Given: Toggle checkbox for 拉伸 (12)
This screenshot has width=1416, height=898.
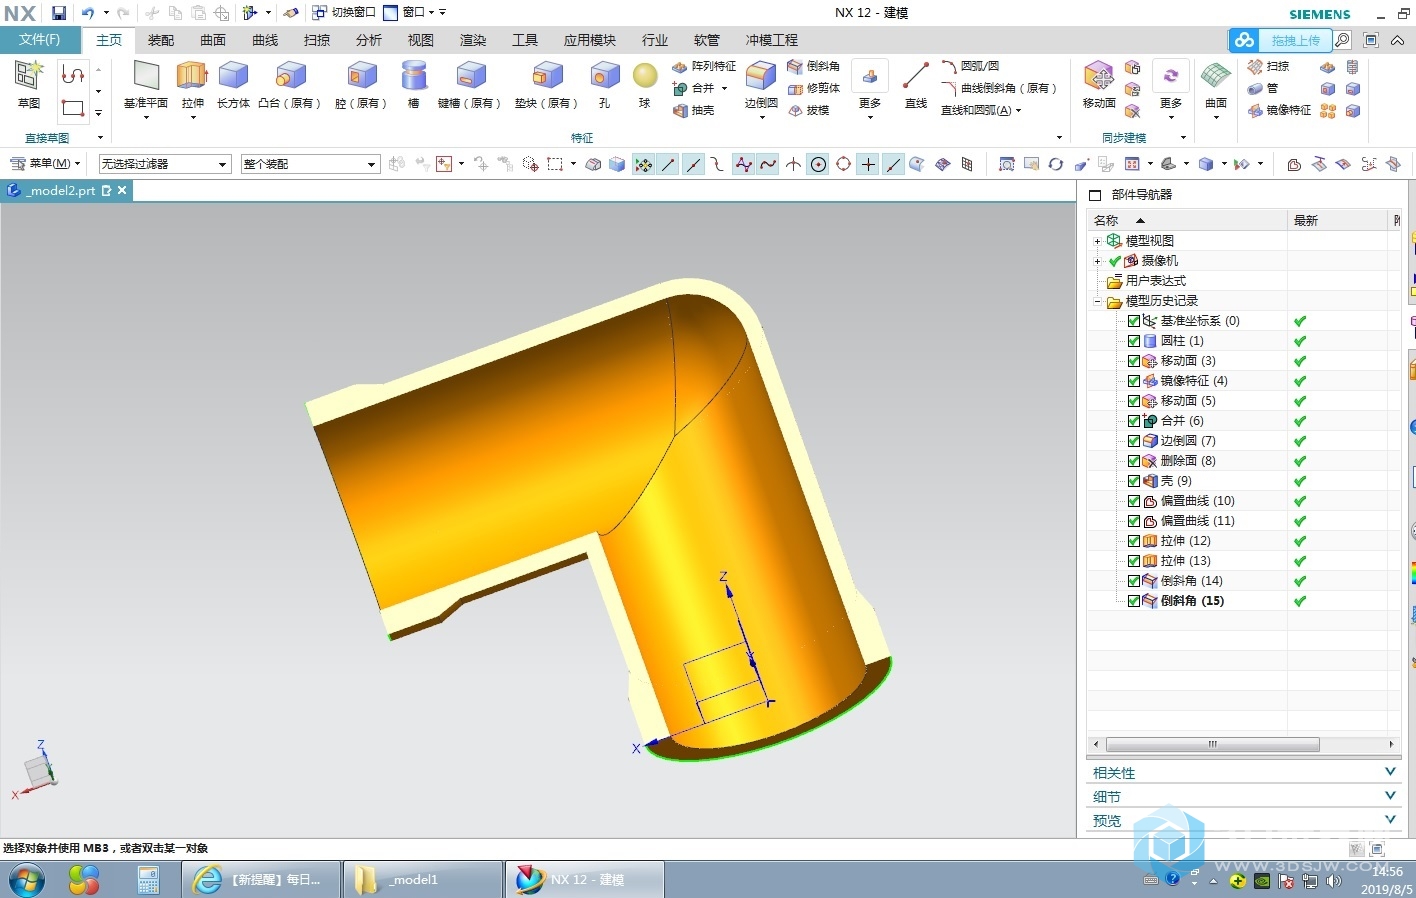Looking at the screenshot, I should pos(1134,541).
